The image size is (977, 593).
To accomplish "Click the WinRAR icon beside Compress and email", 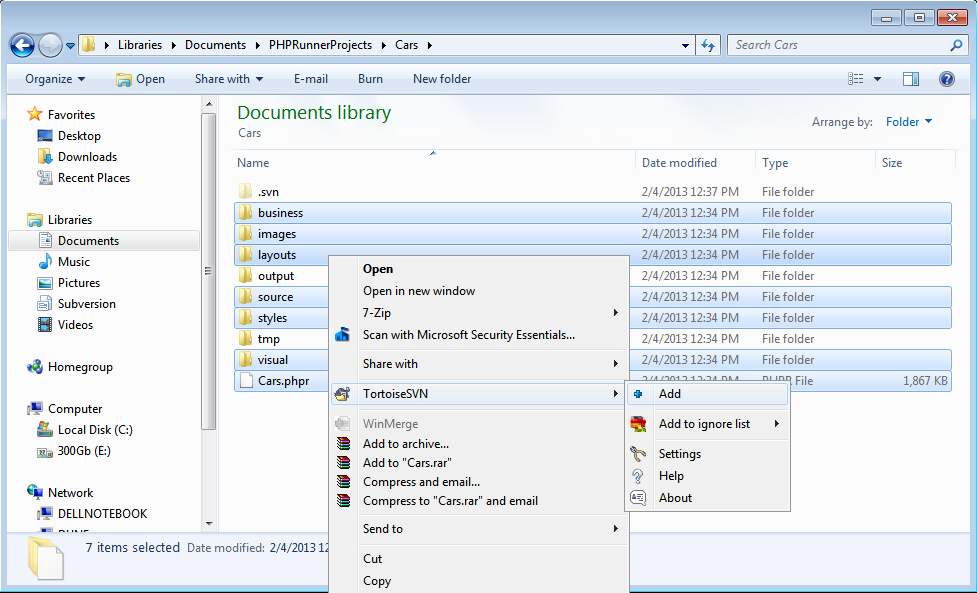I will [x=343, y=482].
